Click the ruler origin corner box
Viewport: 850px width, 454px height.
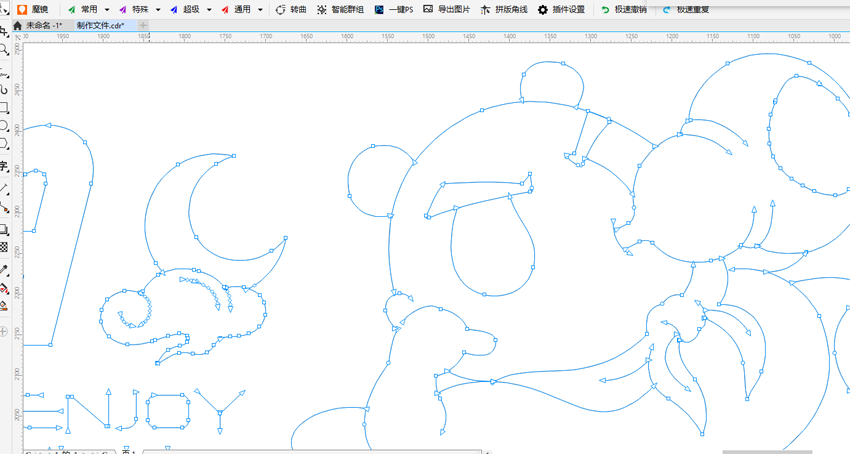(x=17, y=37)
